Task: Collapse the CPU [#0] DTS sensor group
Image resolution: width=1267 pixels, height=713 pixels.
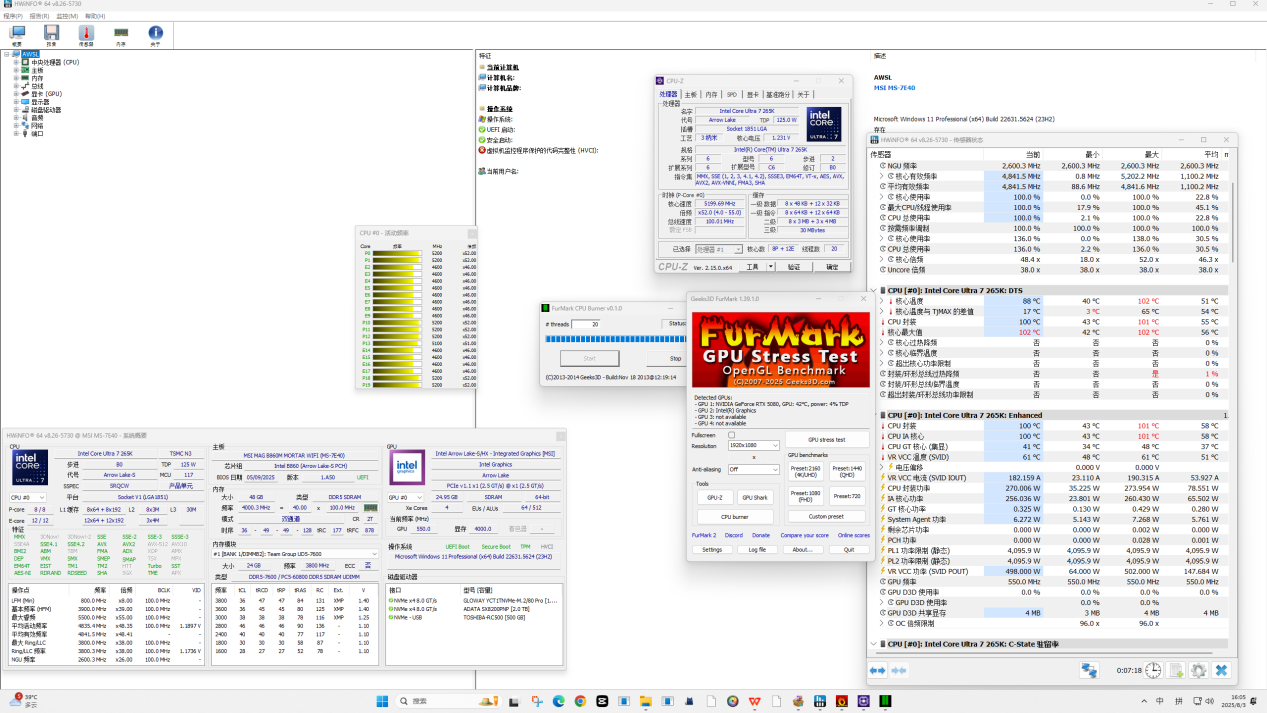Action: tap(873, 290)
